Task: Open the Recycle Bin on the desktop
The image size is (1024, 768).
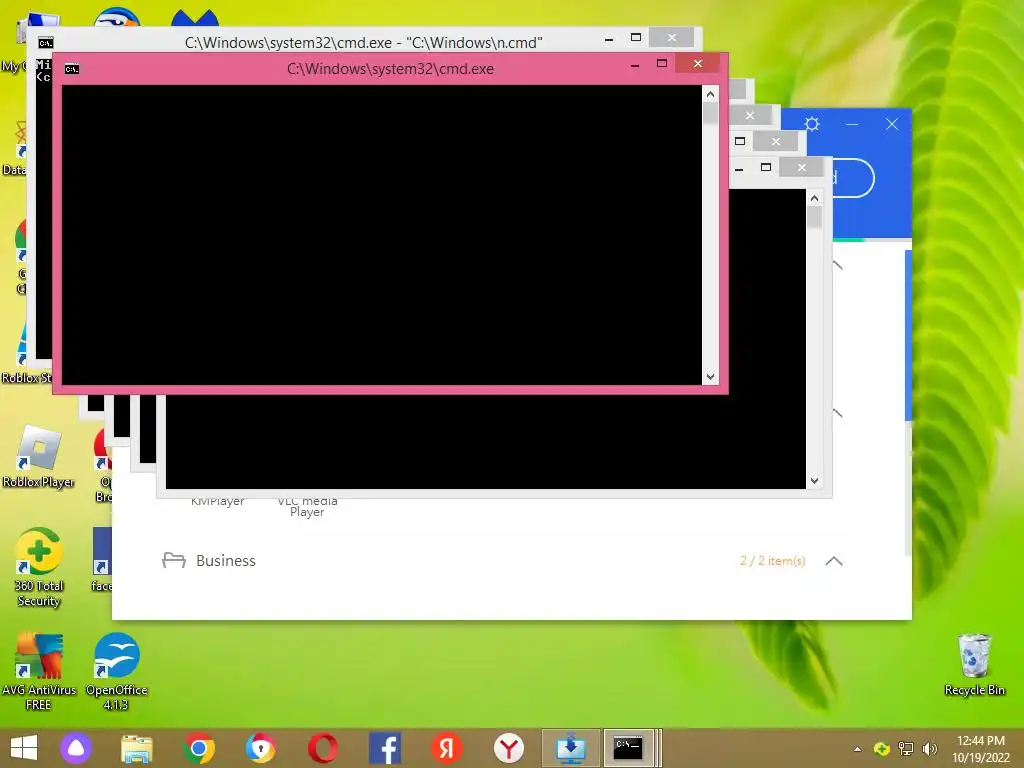Action: point(974,665)
